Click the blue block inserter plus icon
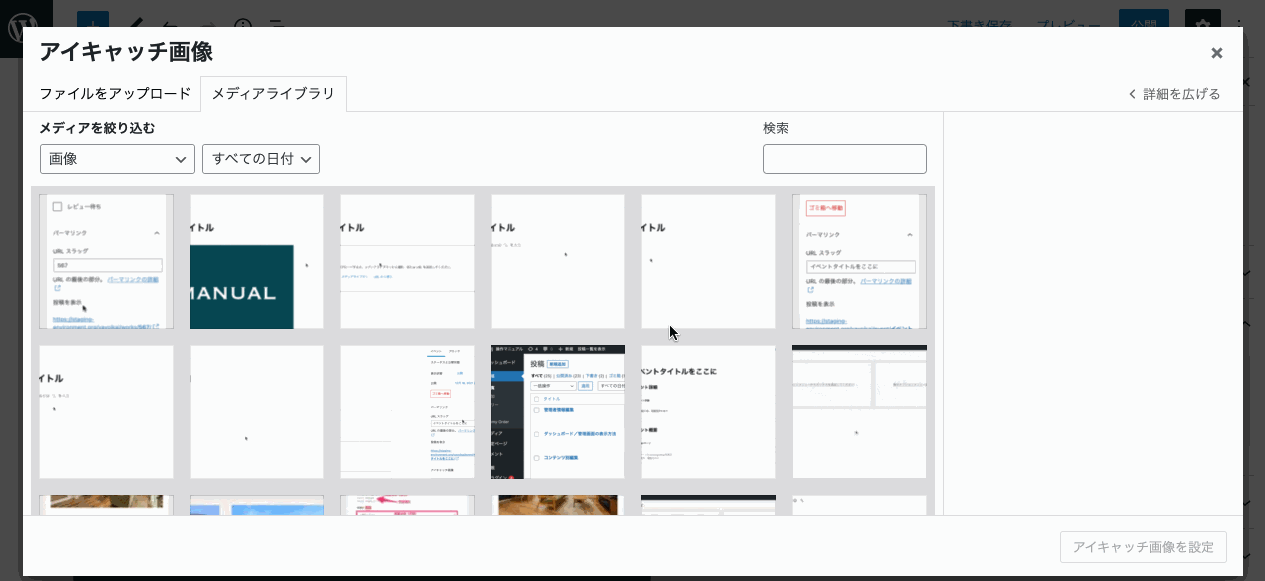This screenshot has height=581, width=1265. [93, 19]
